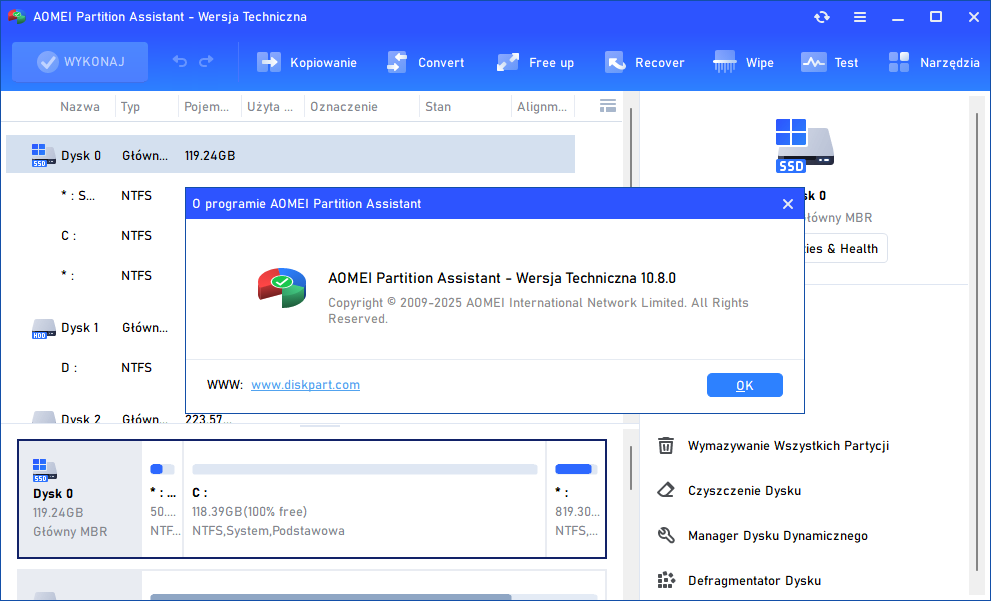Sort by Nazwa column header
The height and width of the screenshot is (601, 991).
click(x=80, y=107)
